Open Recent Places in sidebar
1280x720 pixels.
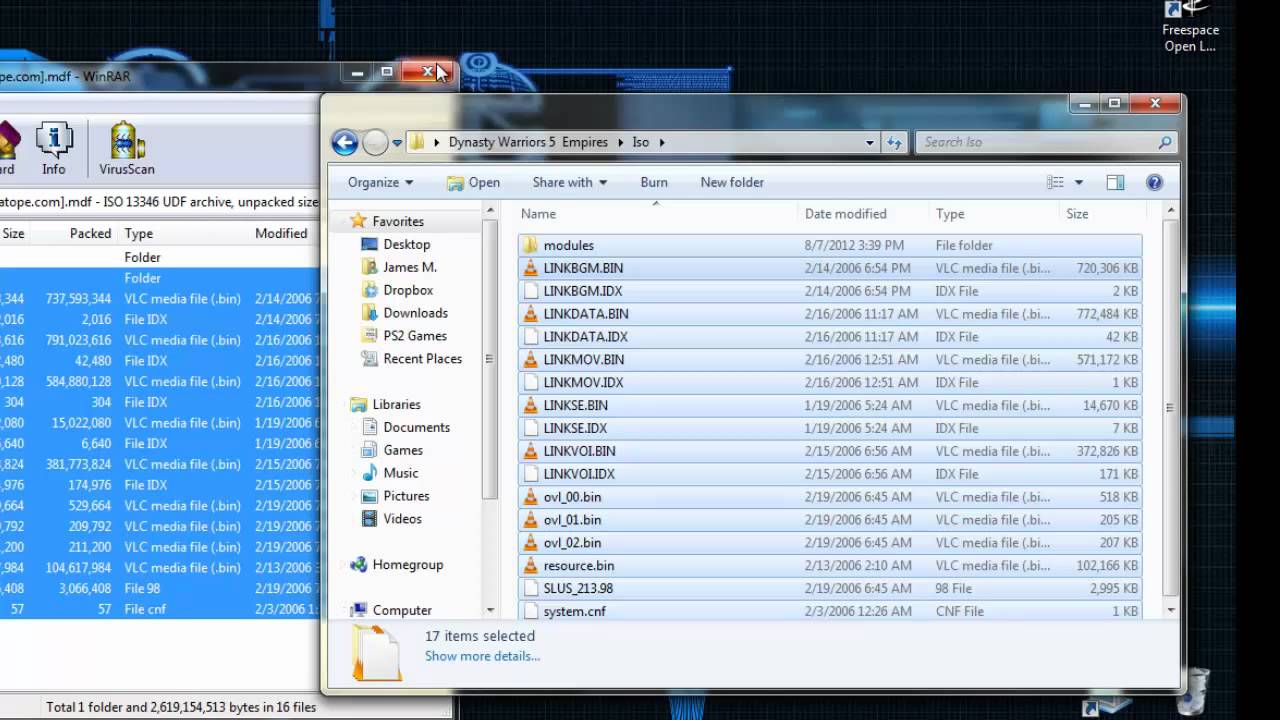(422, 359)
